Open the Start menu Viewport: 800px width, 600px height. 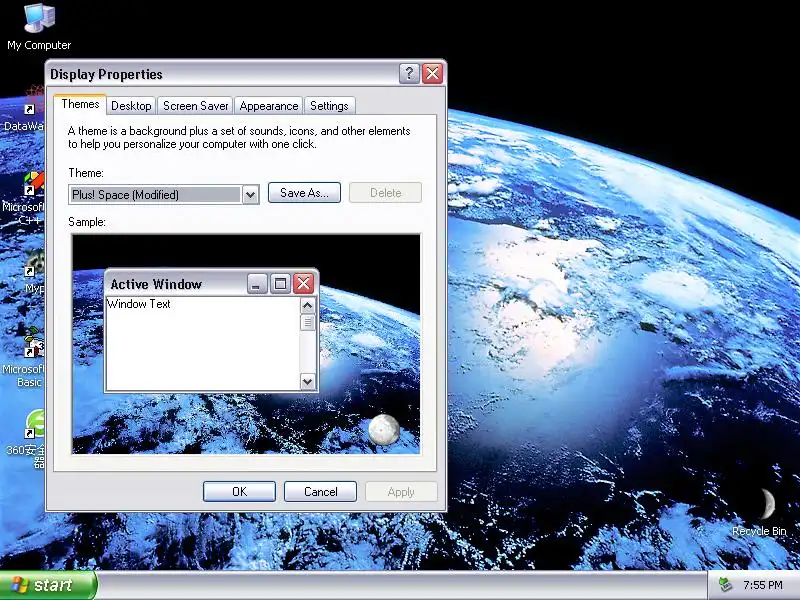coord(48,585)
